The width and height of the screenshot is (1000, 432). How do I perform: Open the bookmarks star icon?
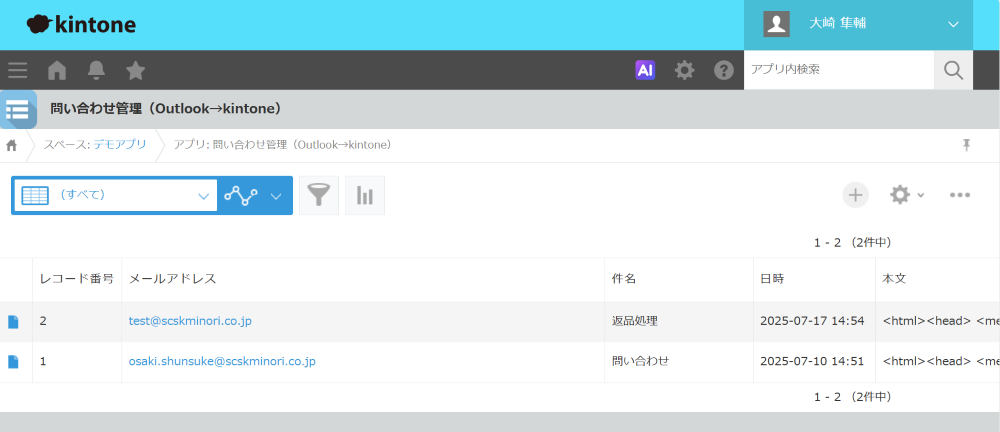coord(135,70)
